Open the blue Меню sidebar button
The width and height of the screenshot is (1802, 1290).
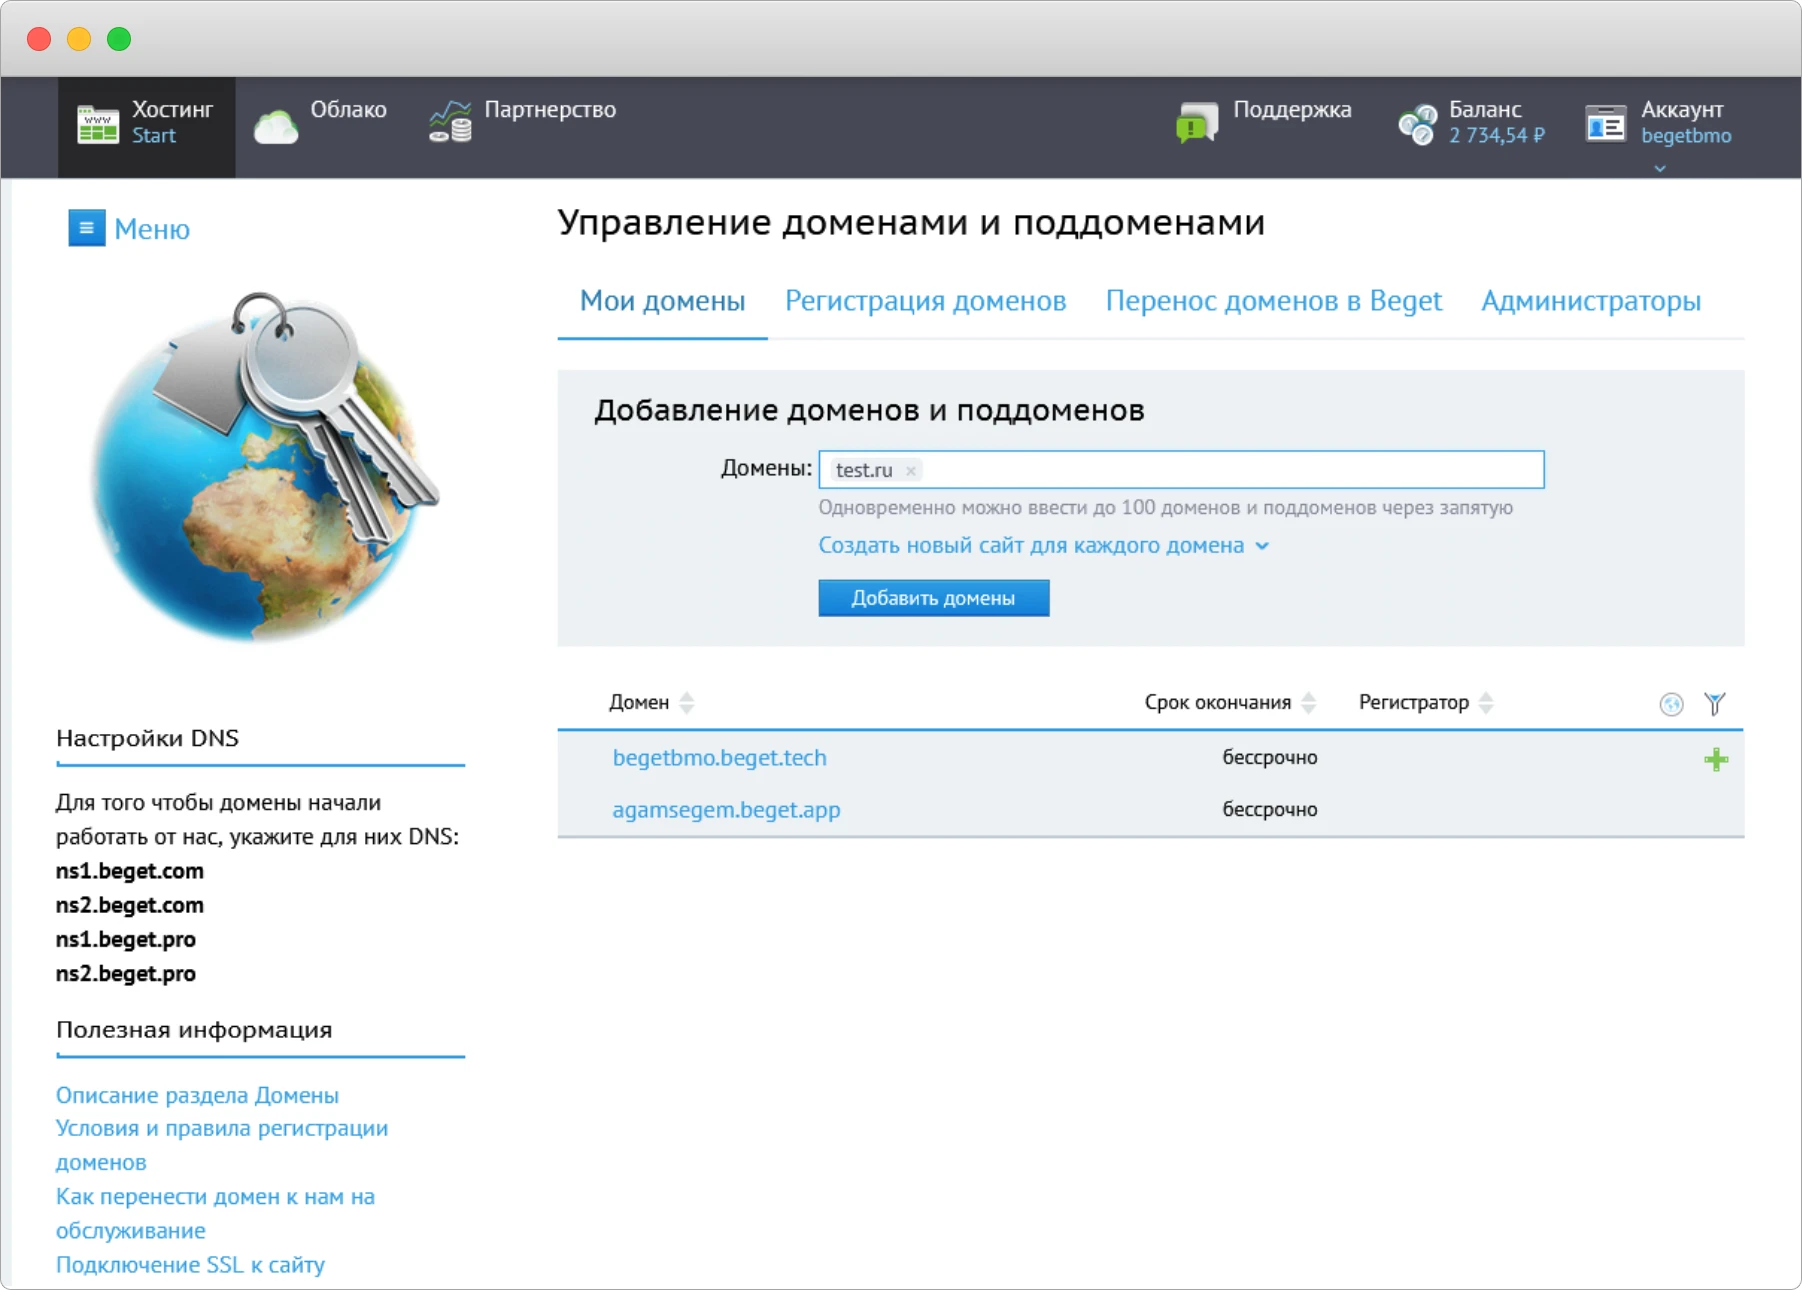[86, 228]
